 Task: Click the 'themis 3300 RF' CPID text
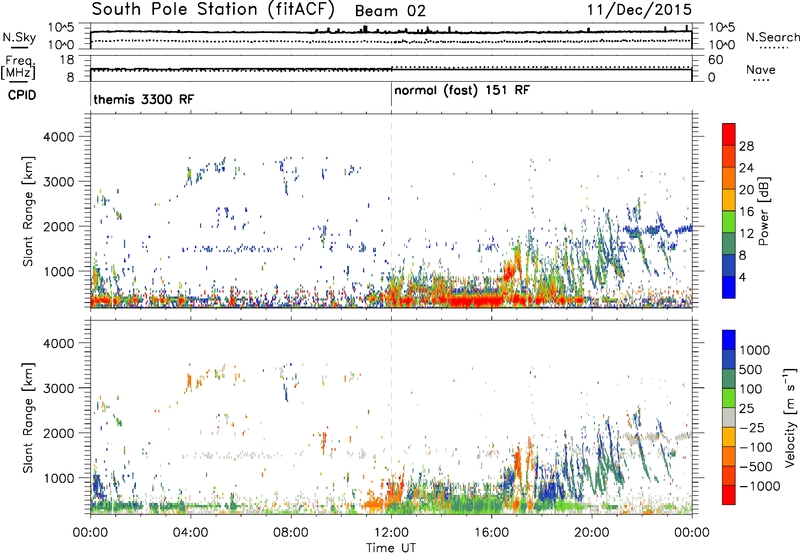point(143,99)
